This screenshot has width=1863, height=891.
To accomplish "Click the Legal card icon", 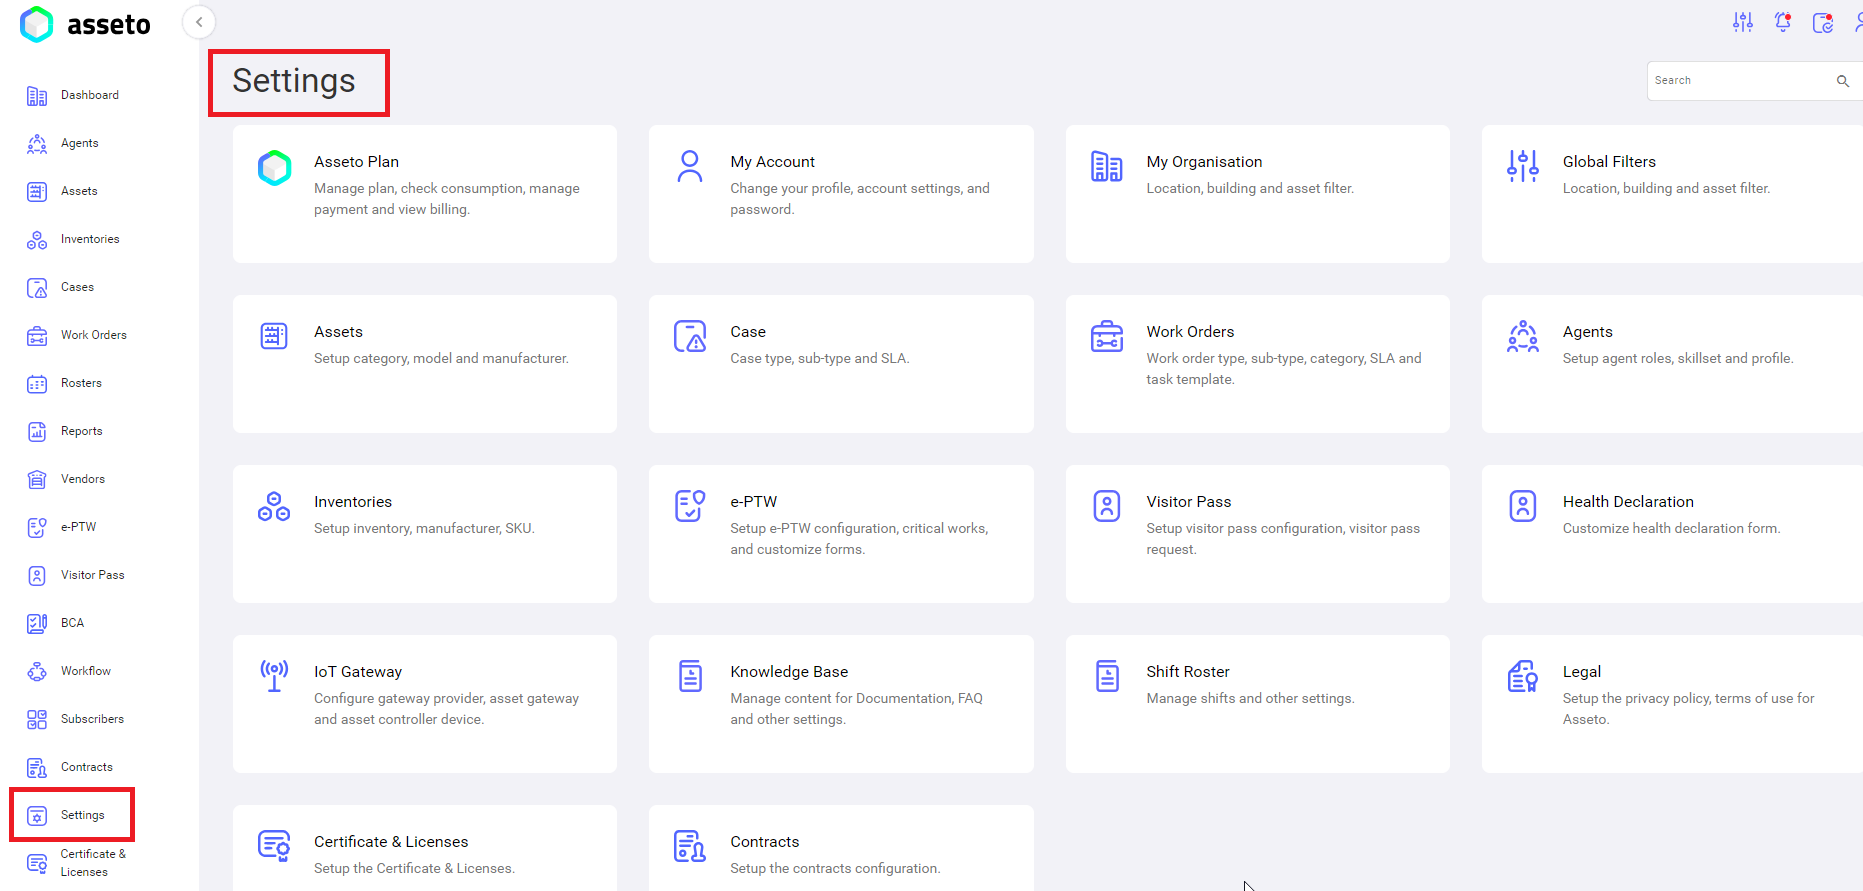I will [1523, 677].
